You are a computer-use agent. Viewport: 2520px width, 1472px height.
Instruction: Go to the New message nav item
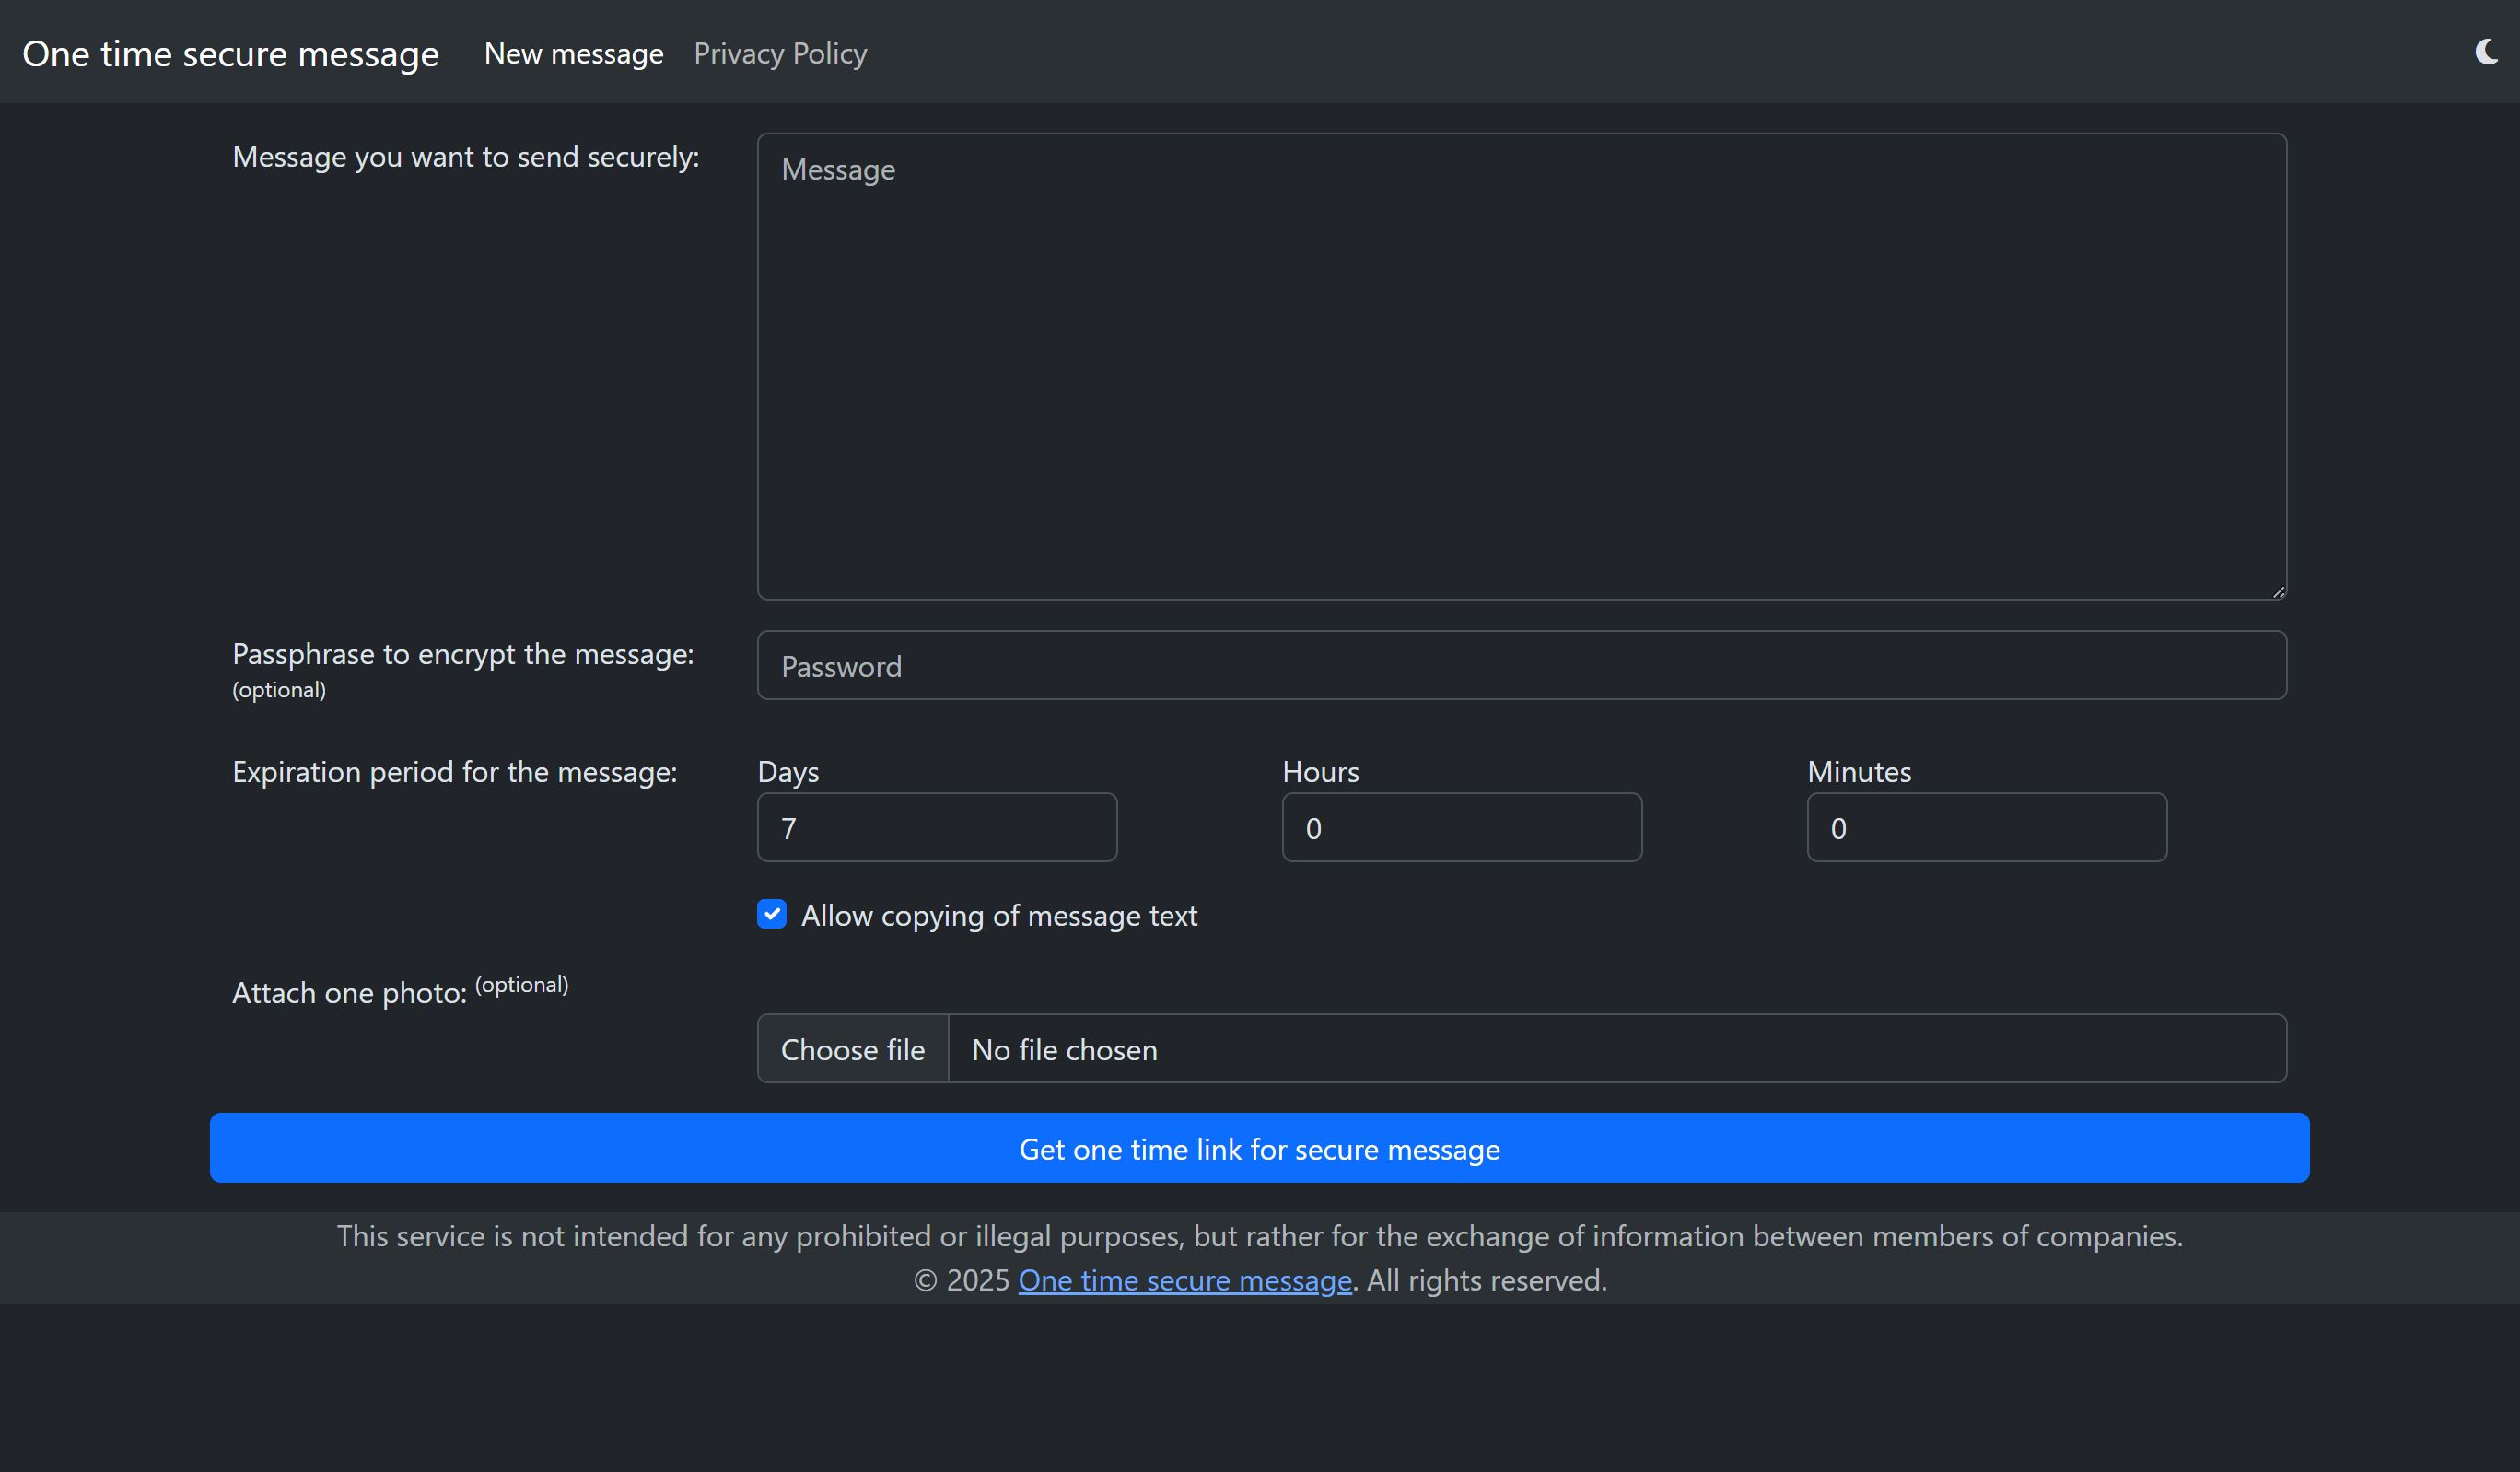pyautogui.click(x=573, y=54)
